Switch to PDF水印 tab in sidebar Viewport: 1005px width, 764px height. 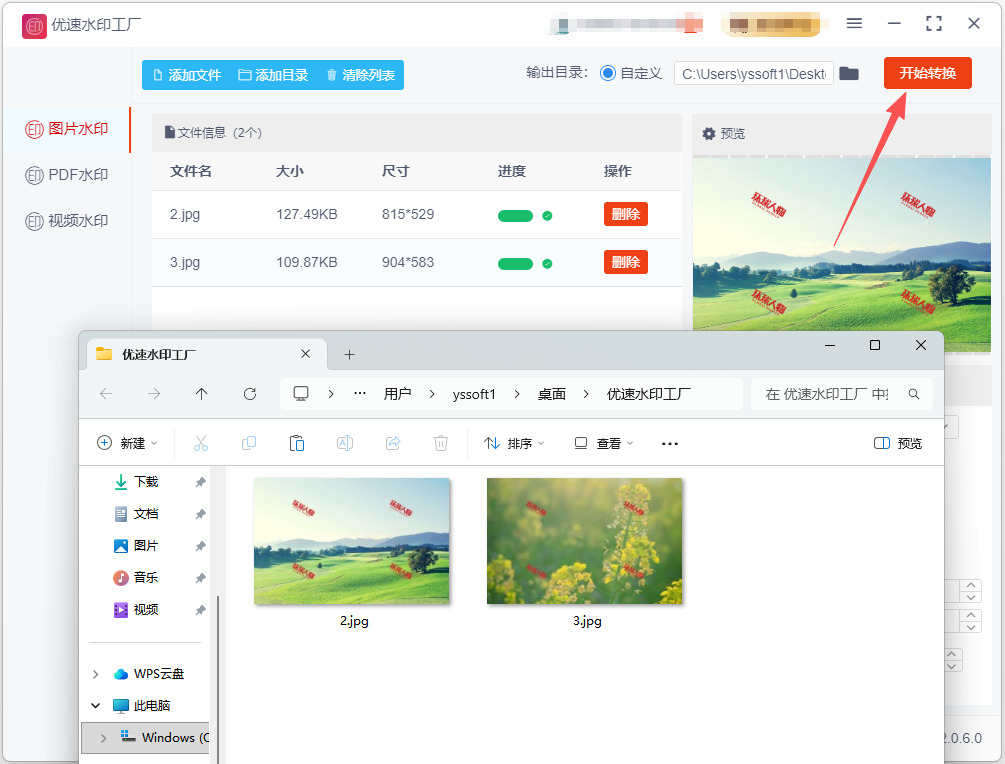coord(67,174)
